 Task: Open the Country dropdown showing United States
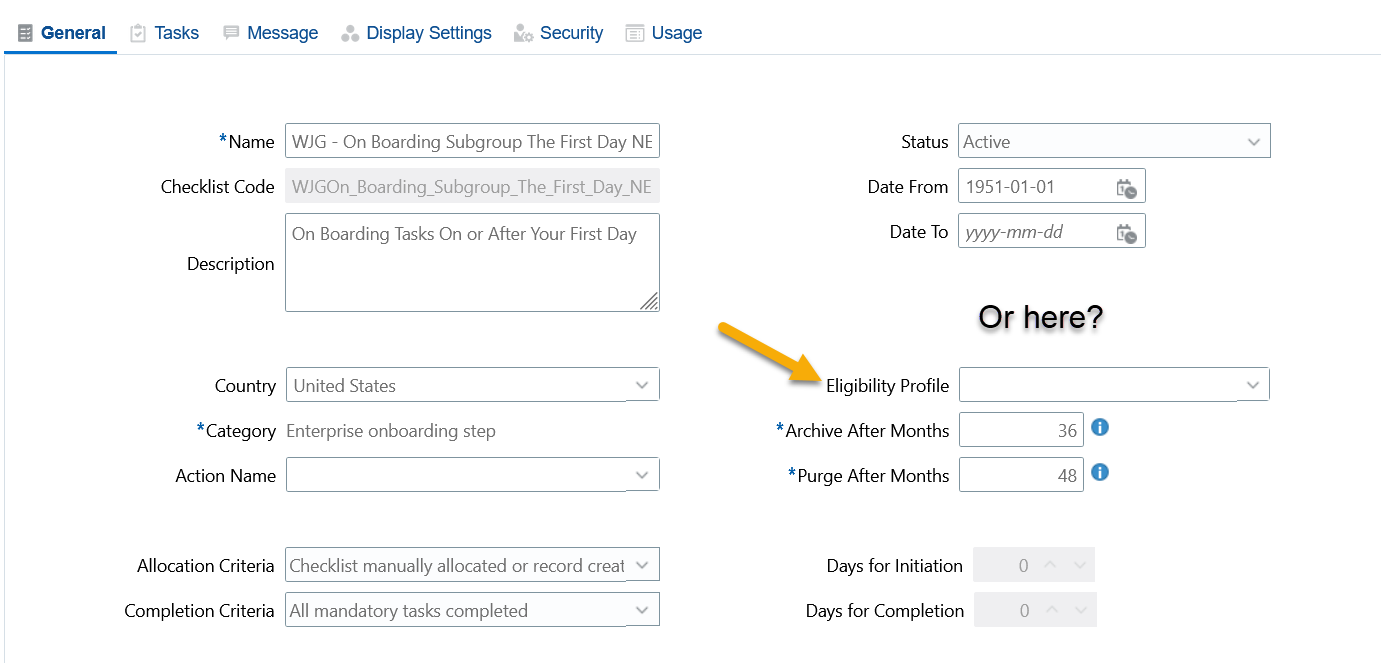[472, 385]
